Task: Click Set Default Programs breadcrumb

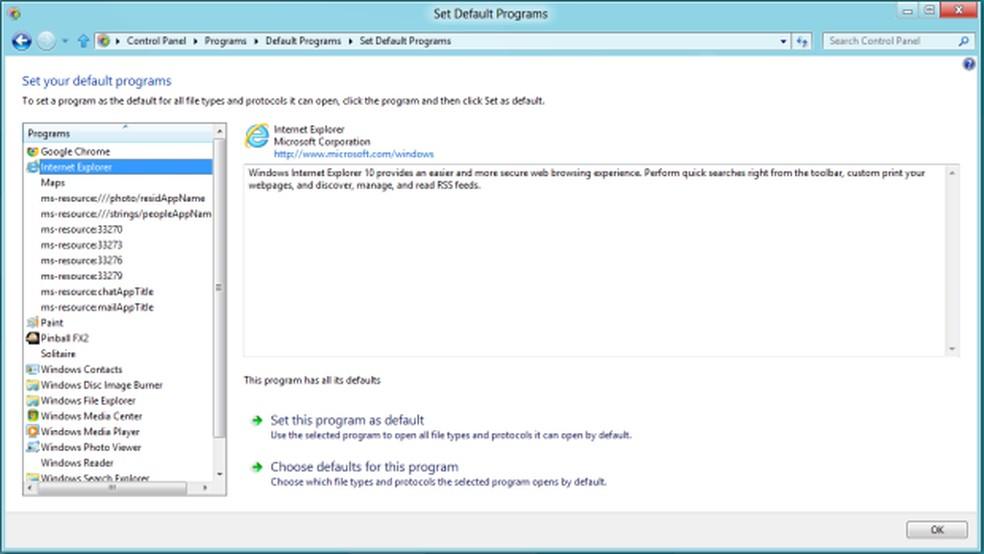Action: tap(405, 41)
